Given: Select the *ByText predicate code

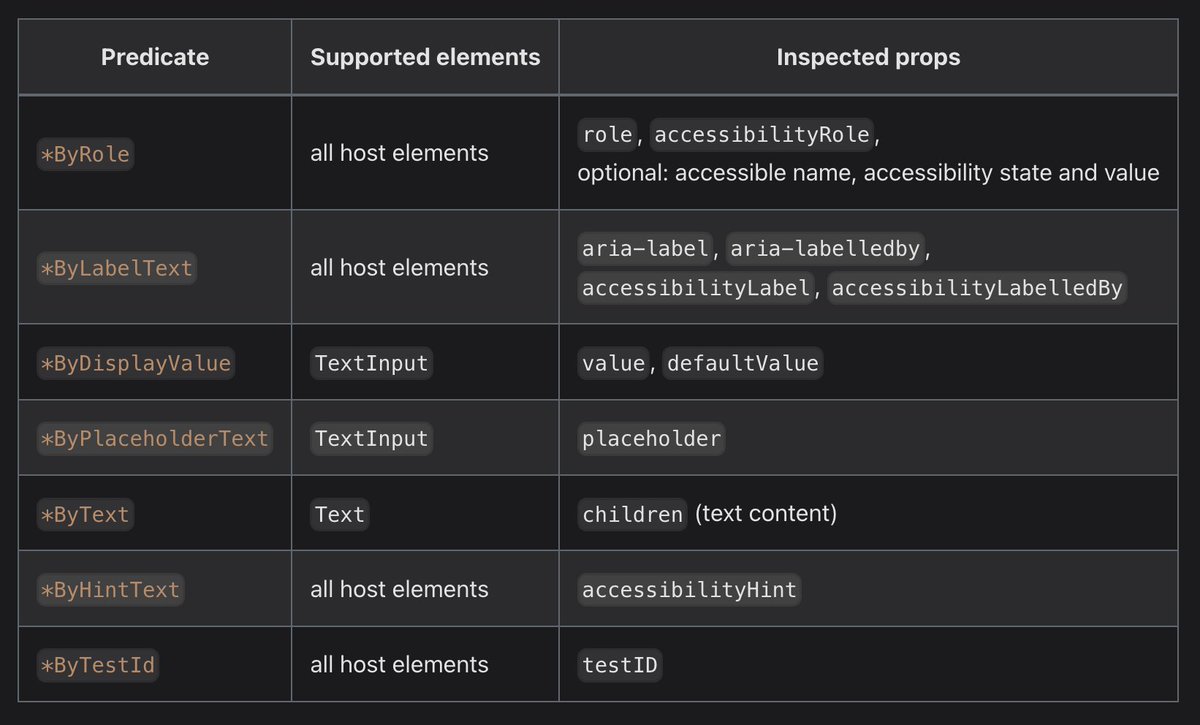Looking at the screenshot, I should [85, 515].
